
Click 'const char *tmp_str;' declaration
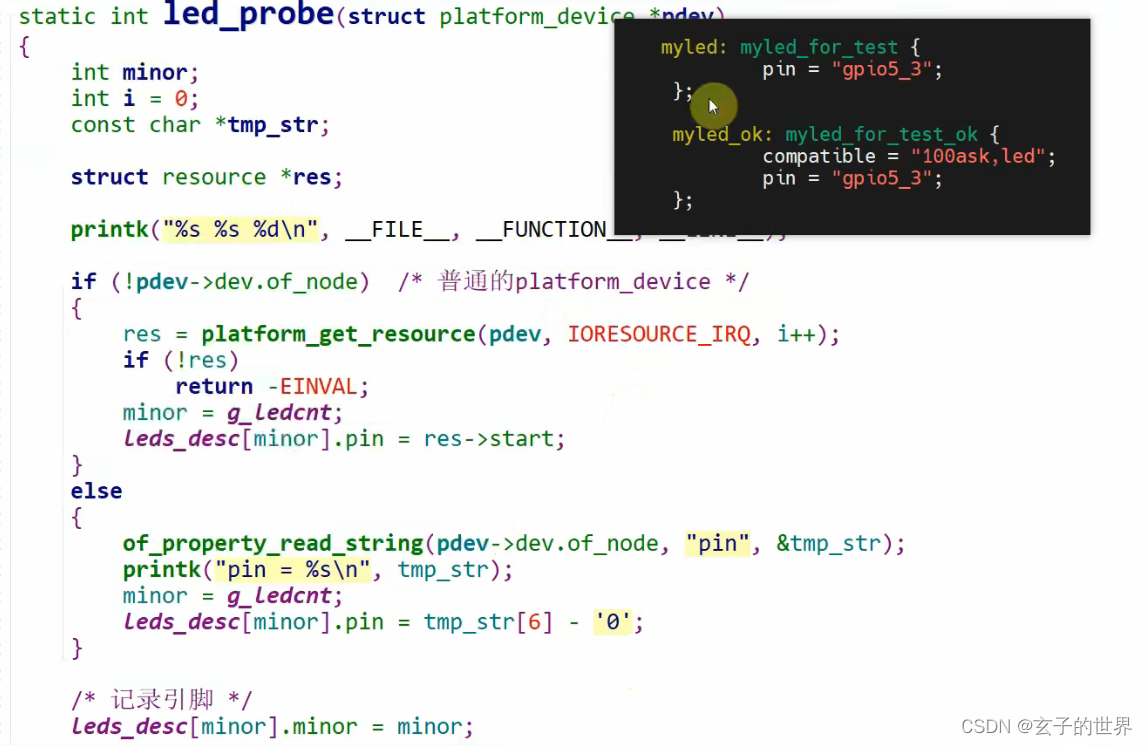200,125
